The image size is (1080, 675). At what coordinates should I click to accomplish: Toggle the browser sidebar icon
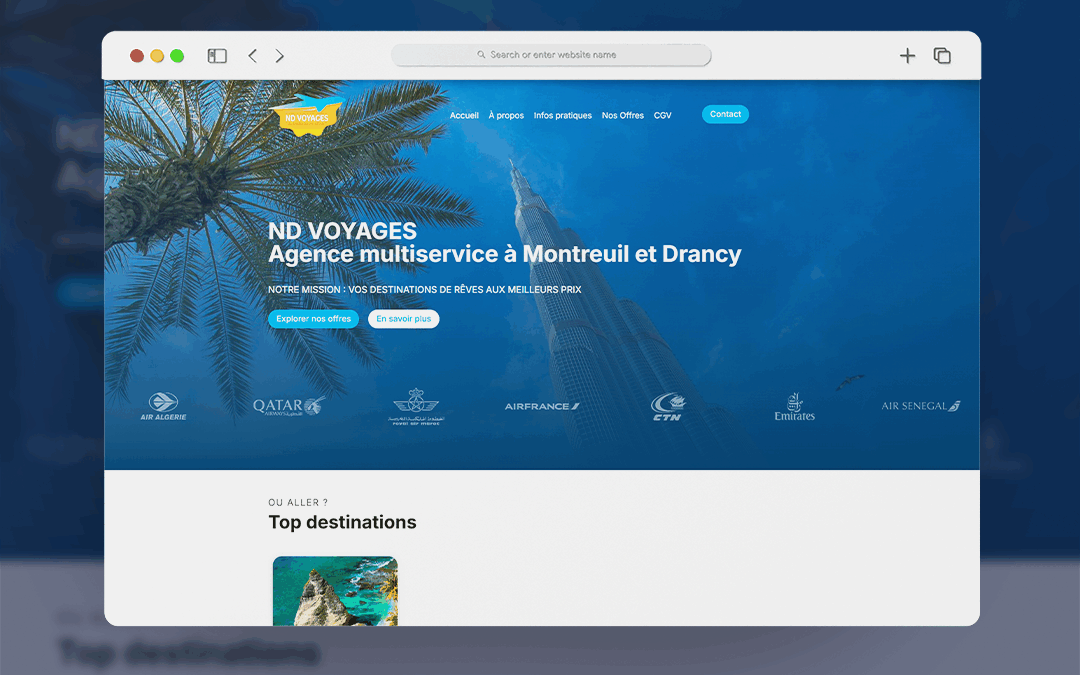click(x=217, y=56)
